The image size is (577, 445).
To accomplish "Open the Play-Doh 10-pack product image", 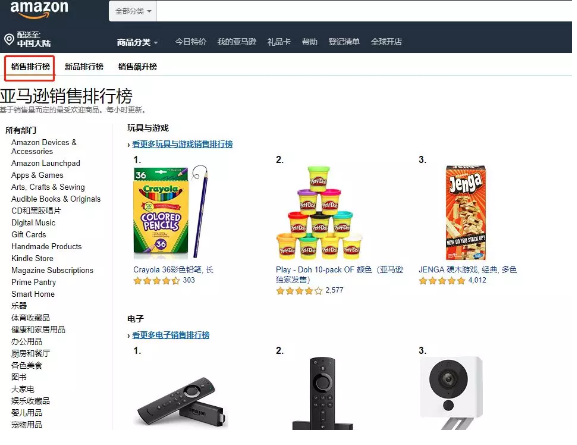I will tap(319, 212).
